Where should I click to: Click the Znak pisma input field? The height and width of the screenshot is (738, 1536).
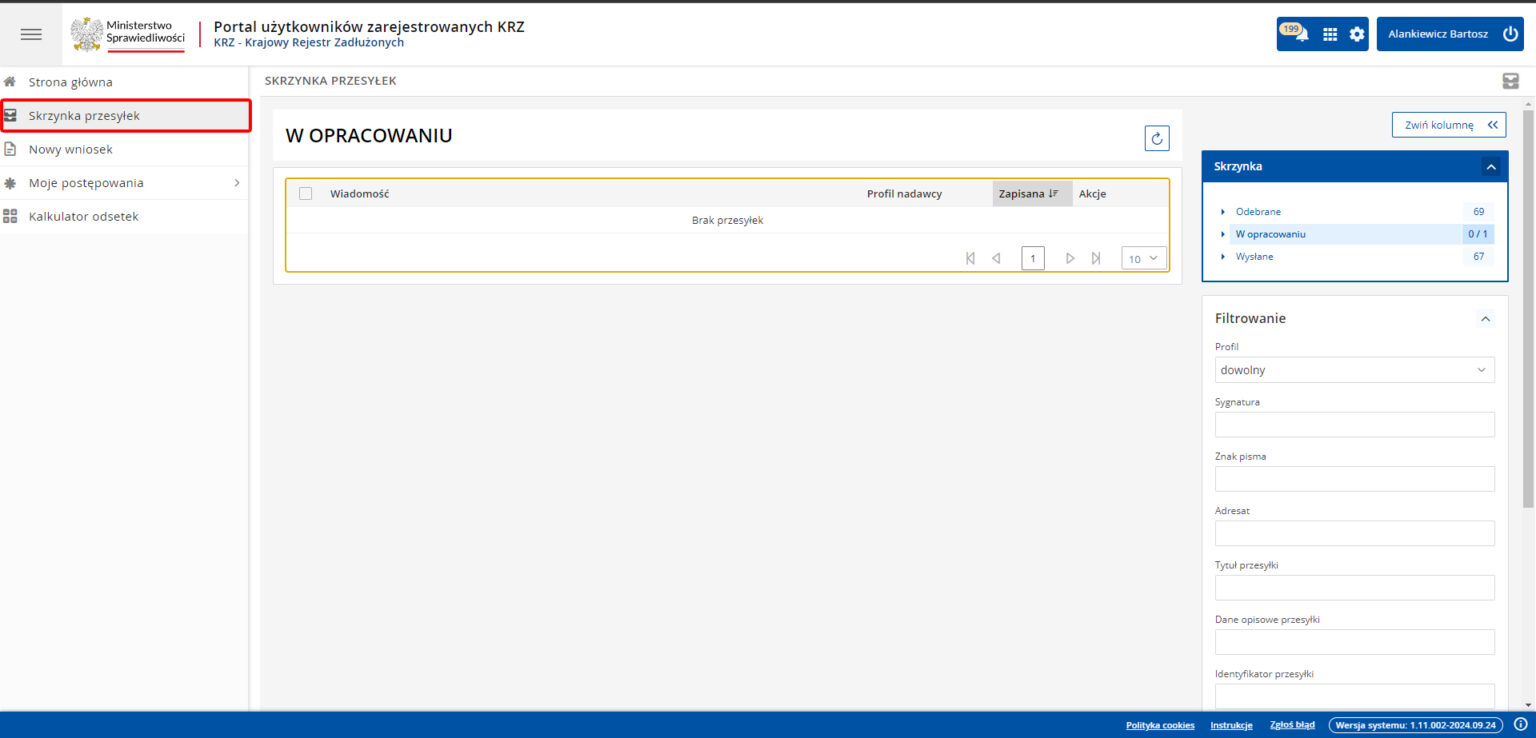point(1355,479)
